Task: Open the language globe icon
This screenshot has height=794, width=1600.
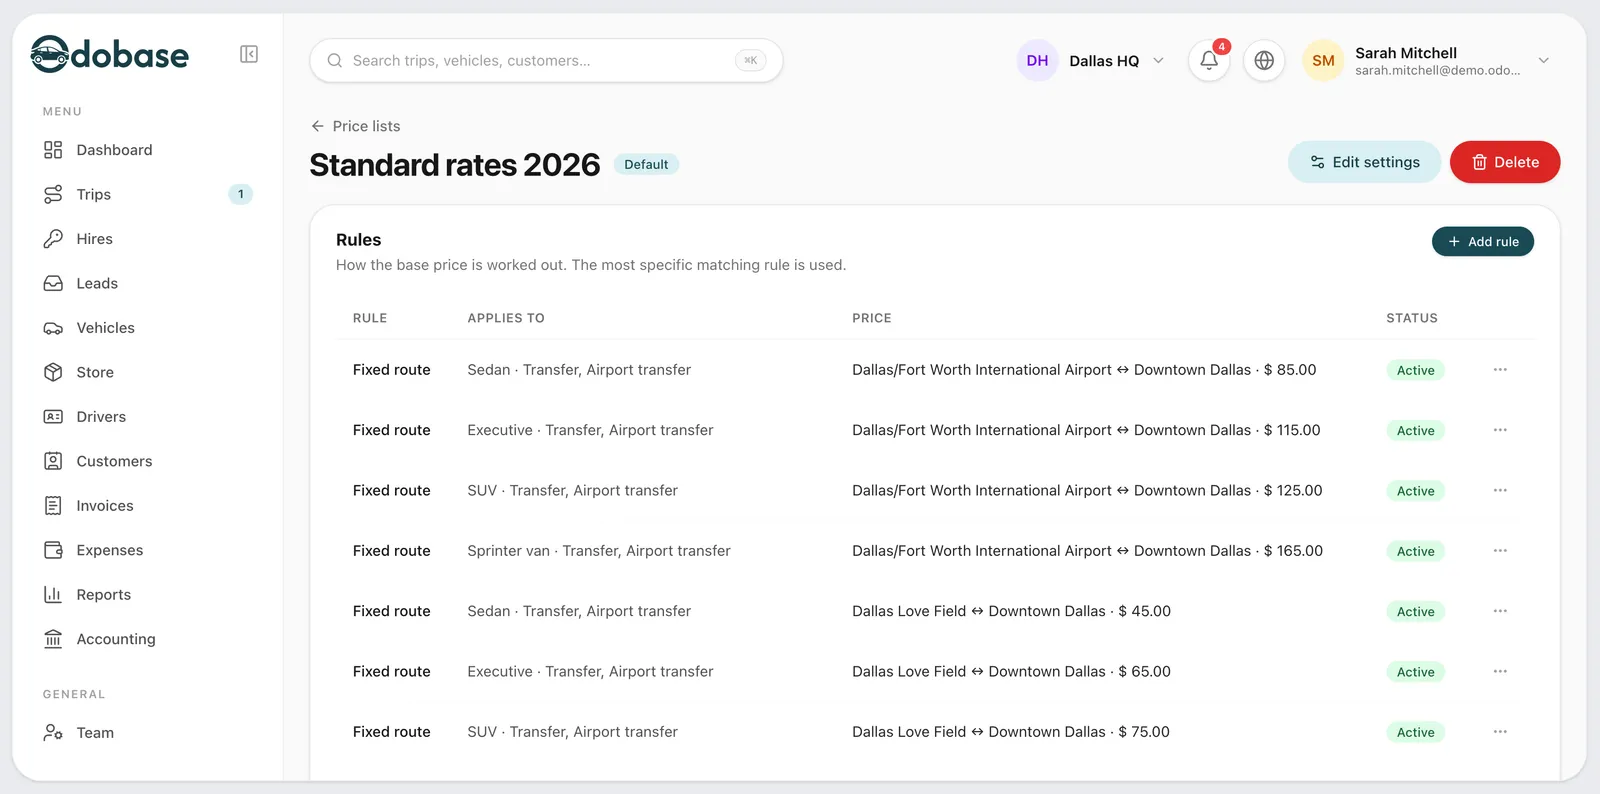Action: 1264,60
